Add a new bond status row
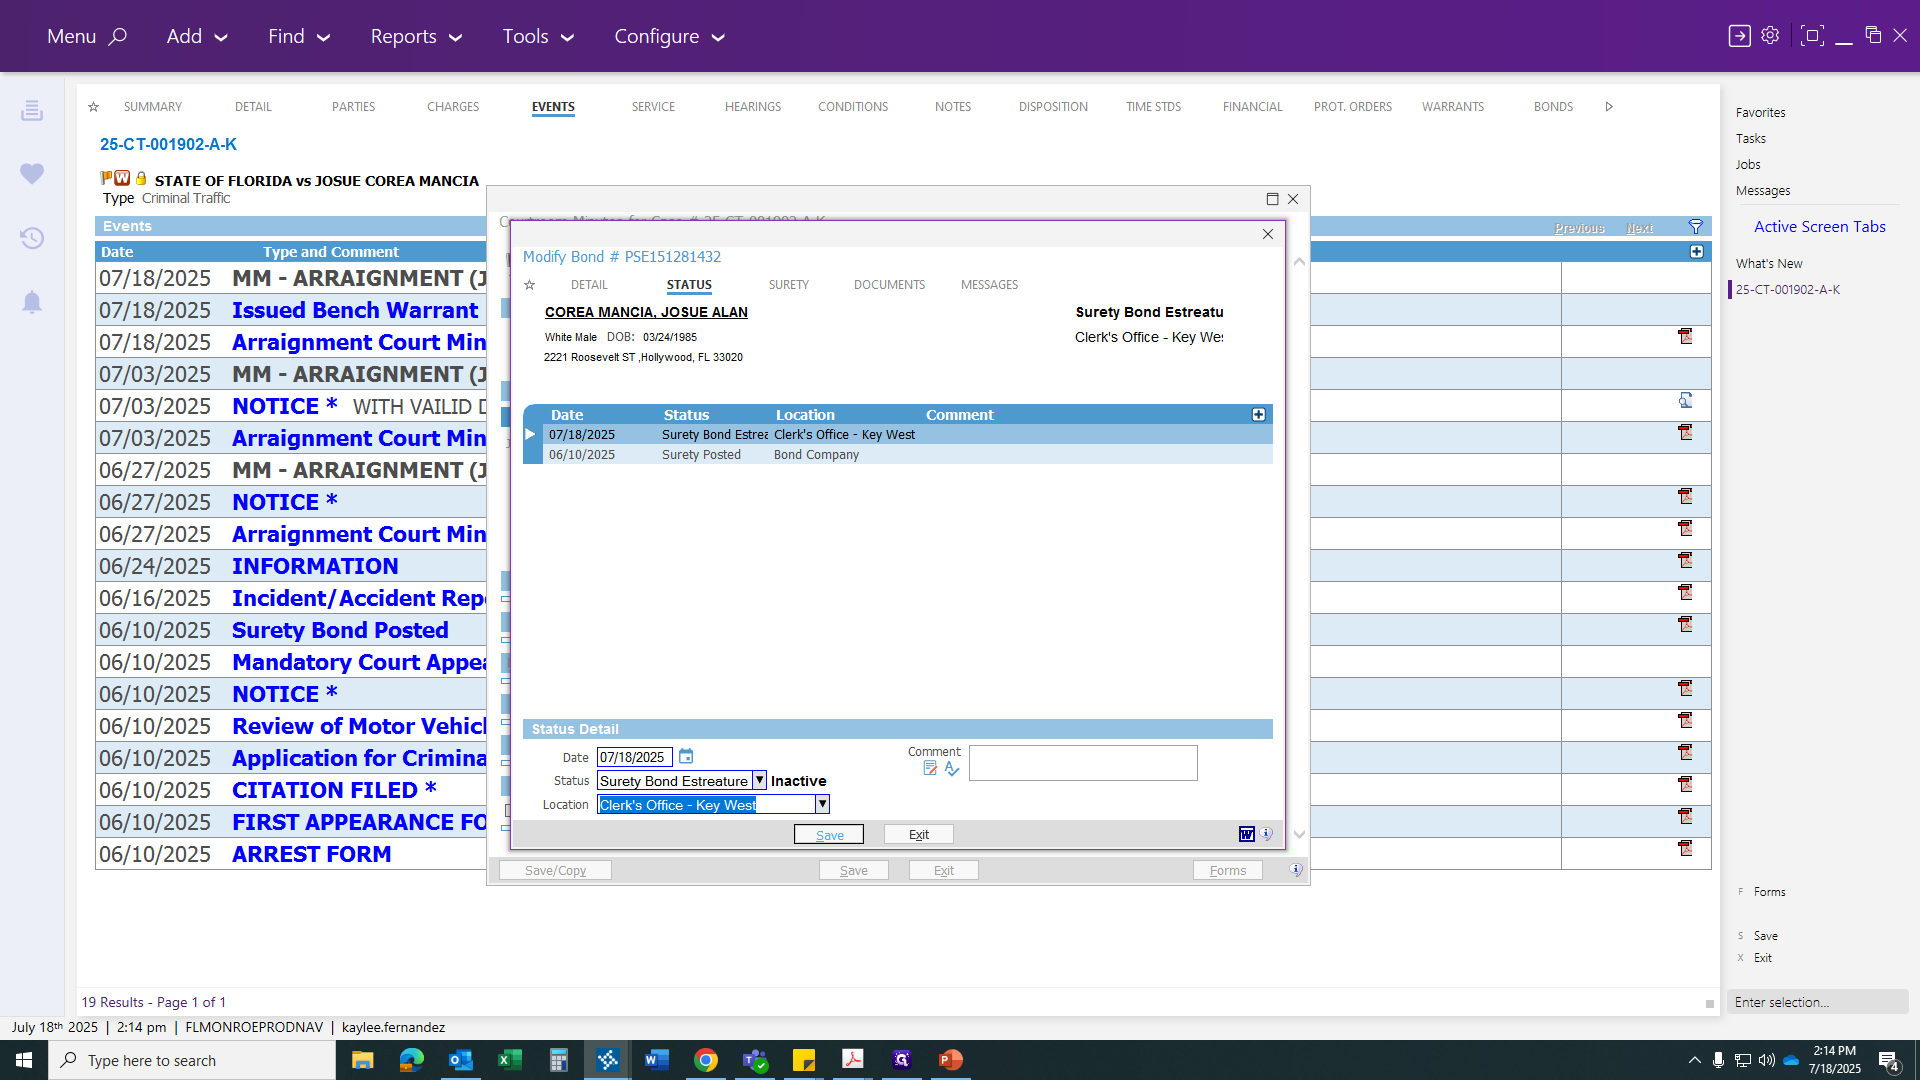 click(1259, 414)
